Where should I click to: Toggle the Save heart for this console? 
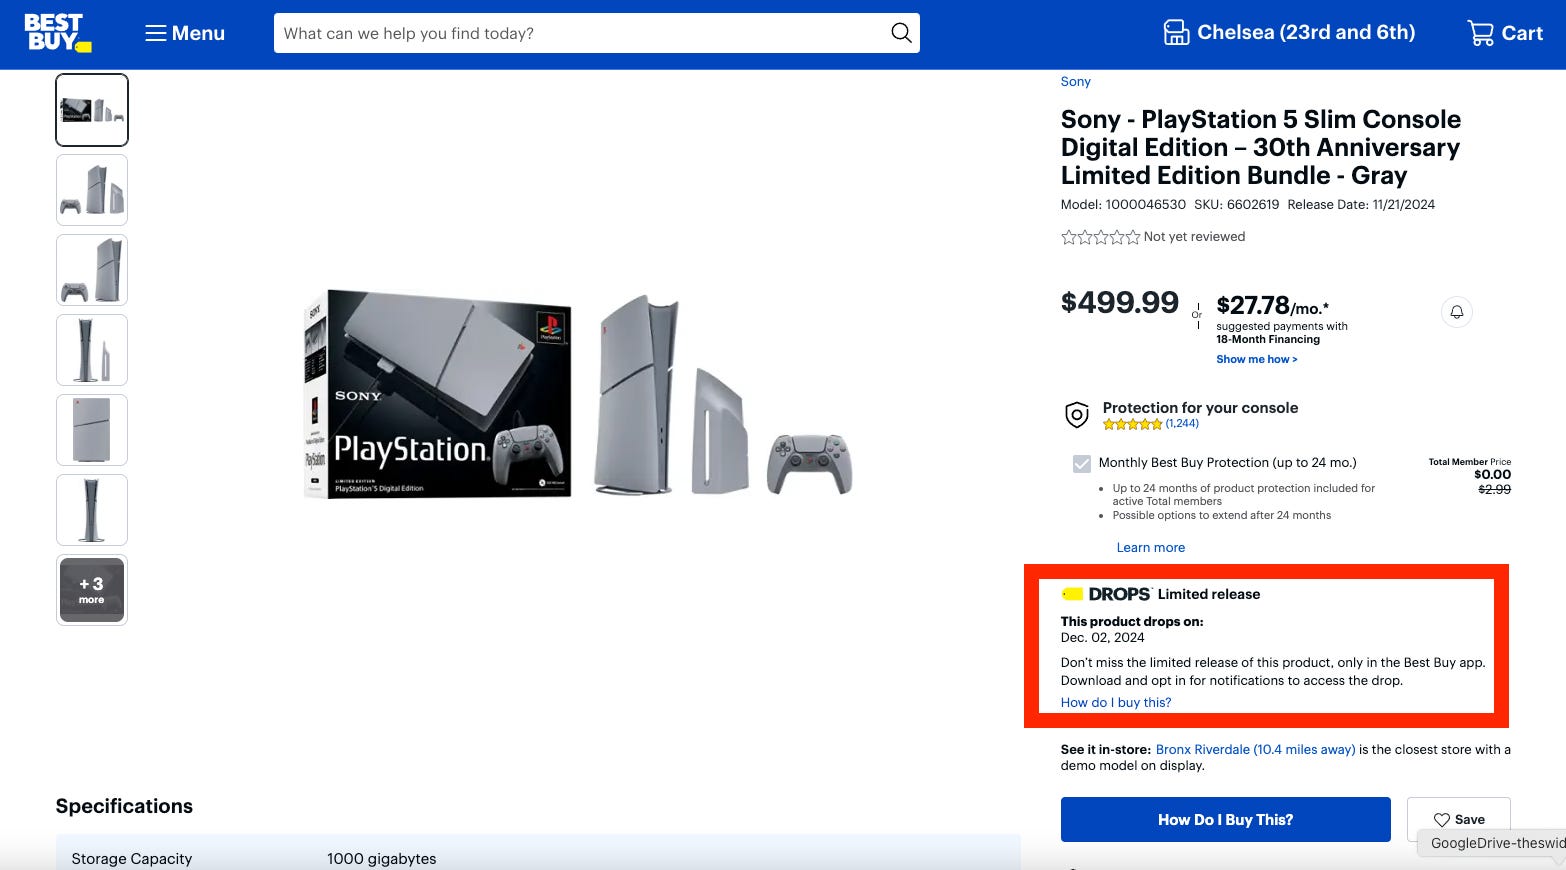click(1441, 819)
